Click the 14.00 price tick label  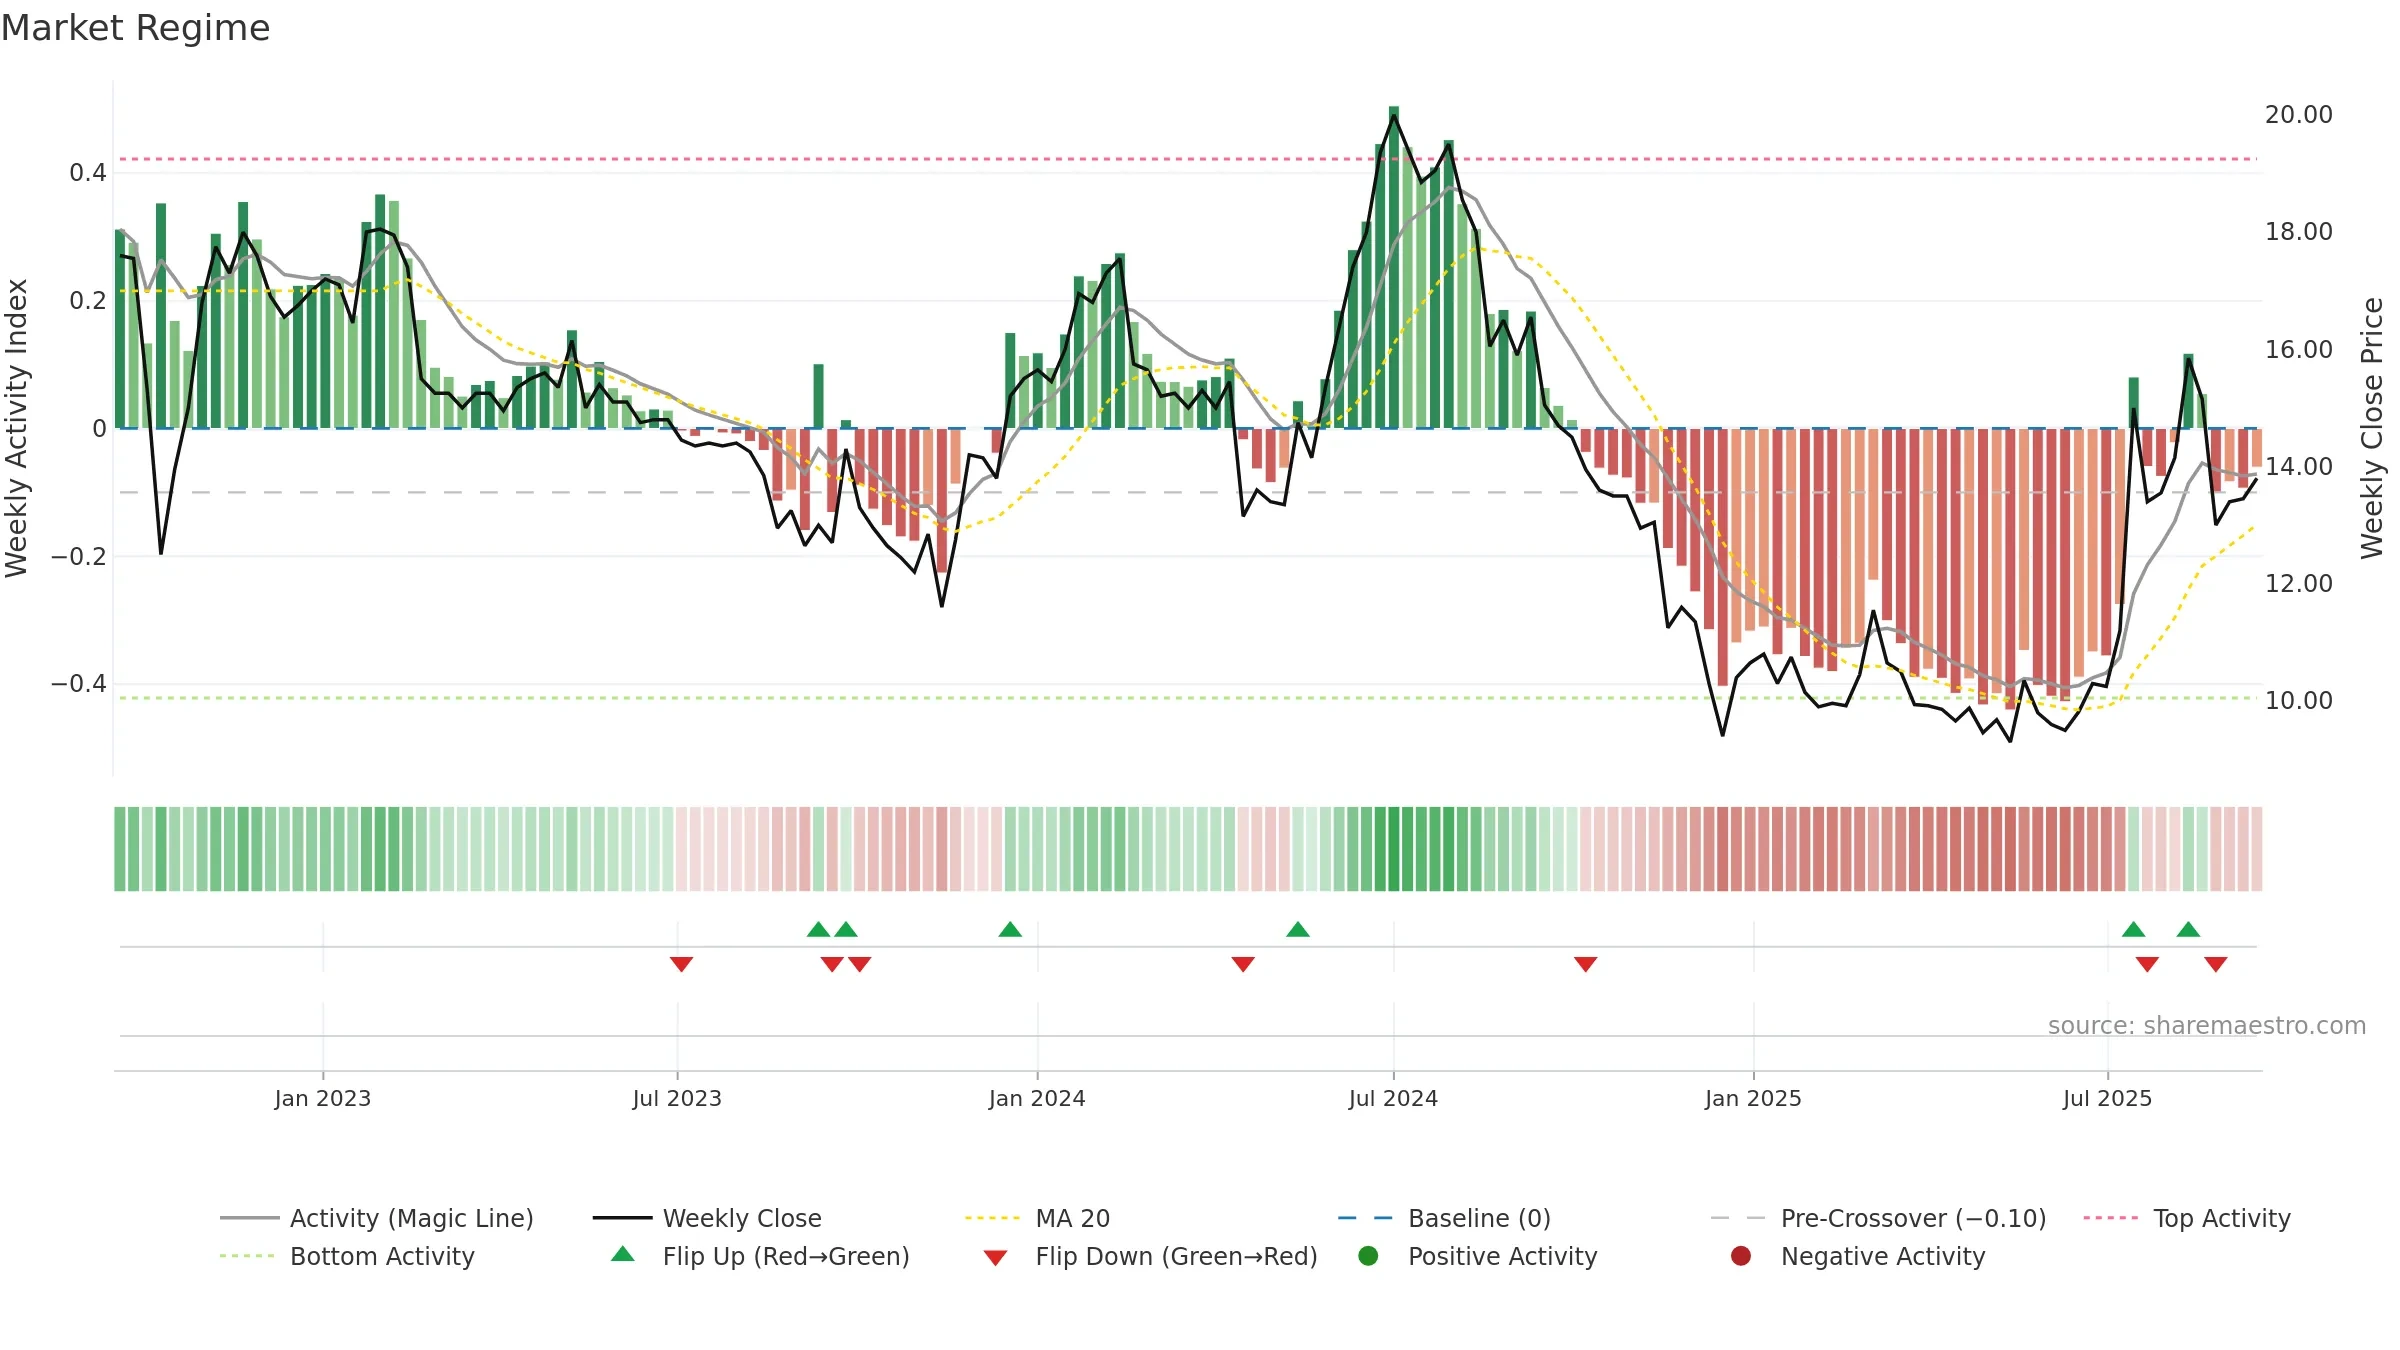(x=2298, y=466)
